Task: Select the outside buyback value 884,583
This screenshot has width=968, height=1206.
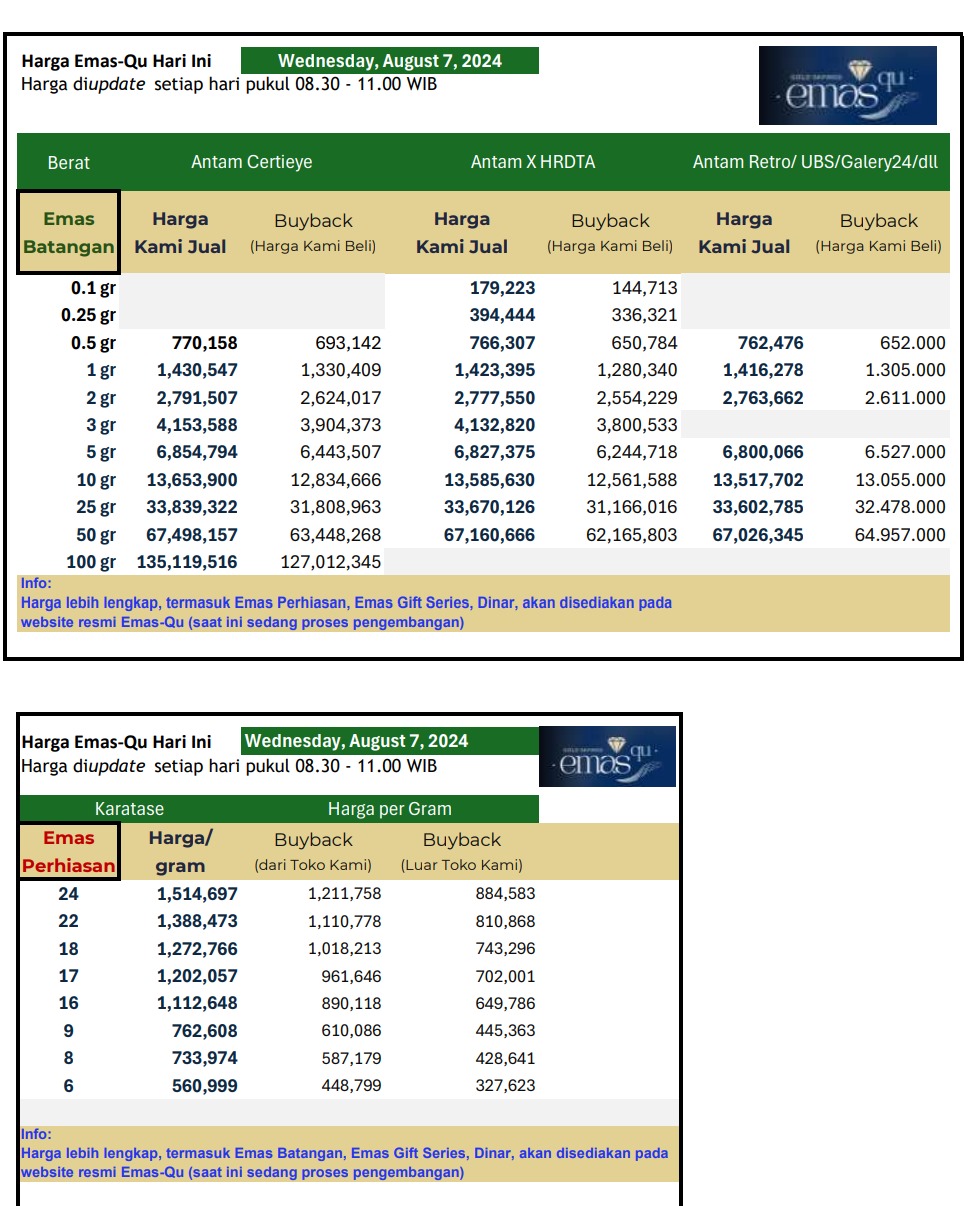Action: click(506, 894)
